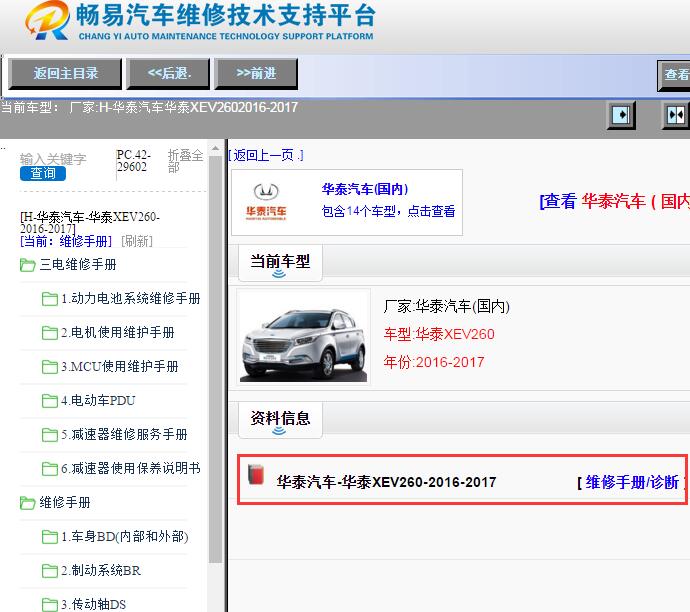Click folder icon of 2.制动系统BR
Screen dimensions: 690x612
[x=50, y=571]
